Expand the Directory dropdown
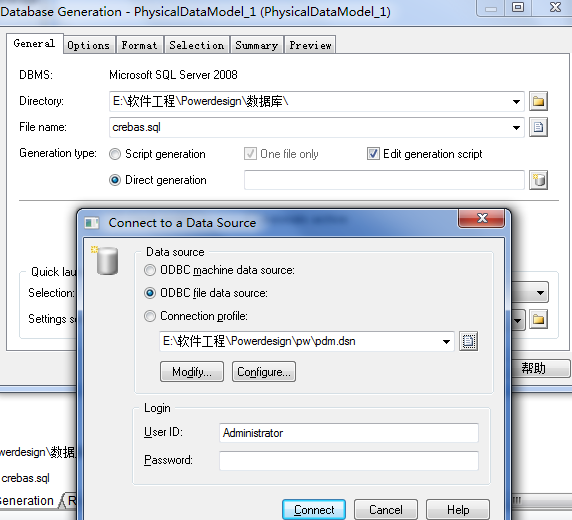The width and height of the screenshot is (572, 520). click(x=516, y=101)
